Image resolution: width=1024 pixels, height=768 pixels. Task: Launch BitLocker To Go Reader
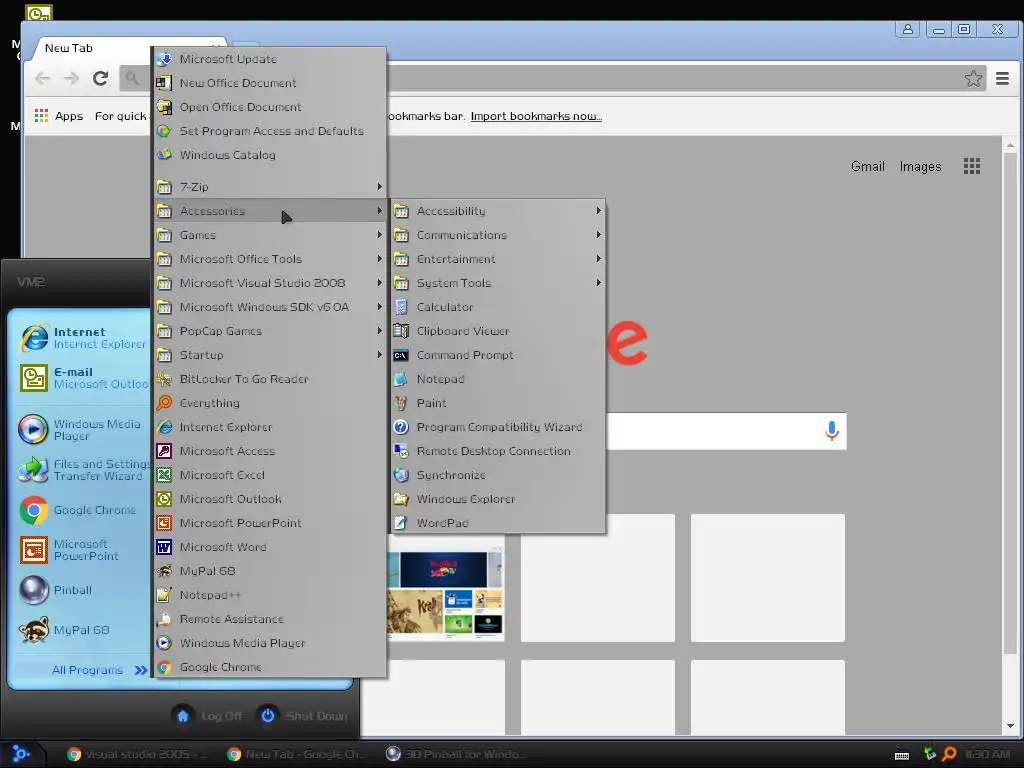coord(270,379)
